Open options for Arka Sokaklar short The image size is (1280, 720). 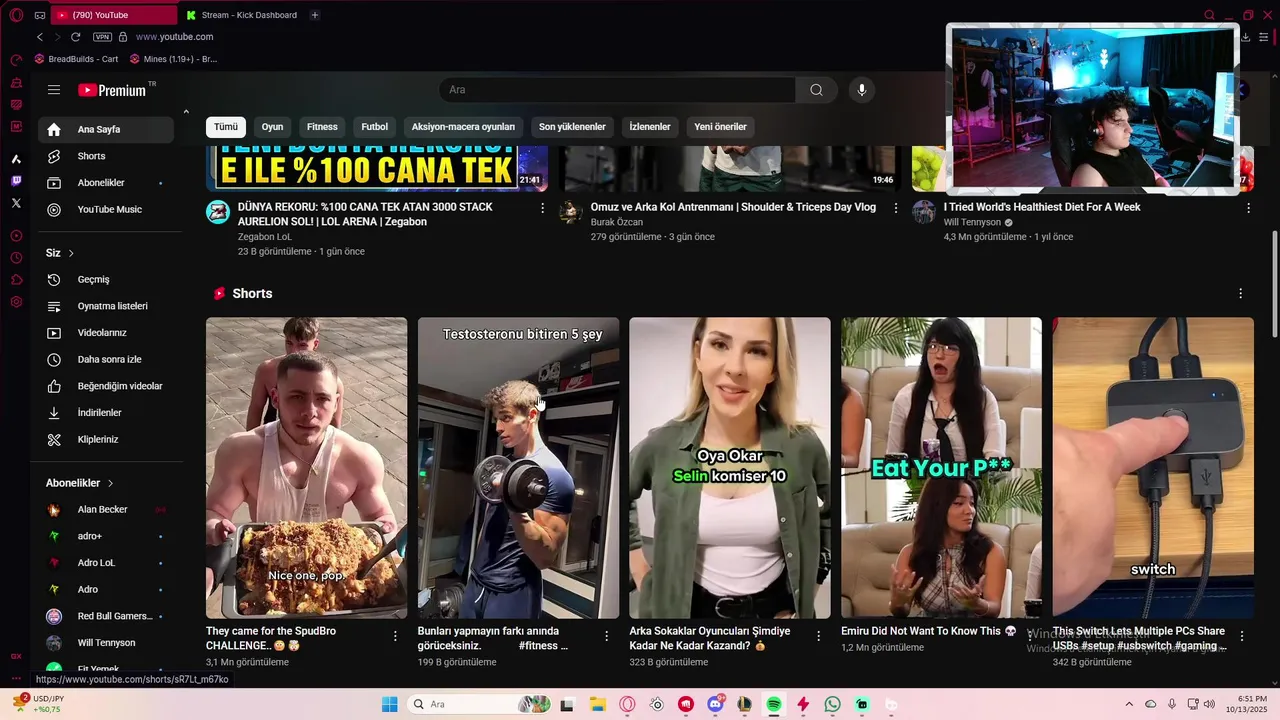click(818, 636)
